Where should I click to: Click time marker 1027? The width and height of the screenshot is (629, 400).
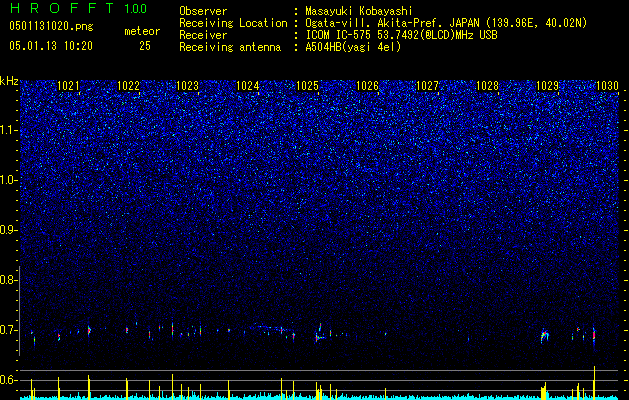point(428,86)
